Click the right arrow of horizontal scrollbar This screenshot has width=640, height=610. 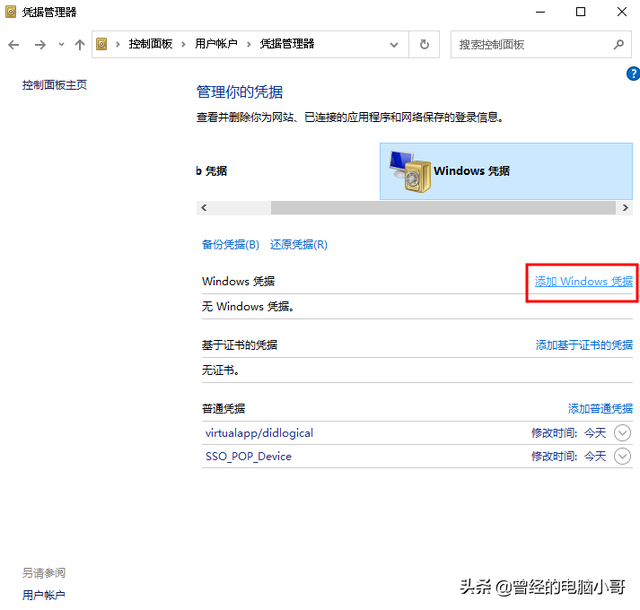tap(625, 207)
